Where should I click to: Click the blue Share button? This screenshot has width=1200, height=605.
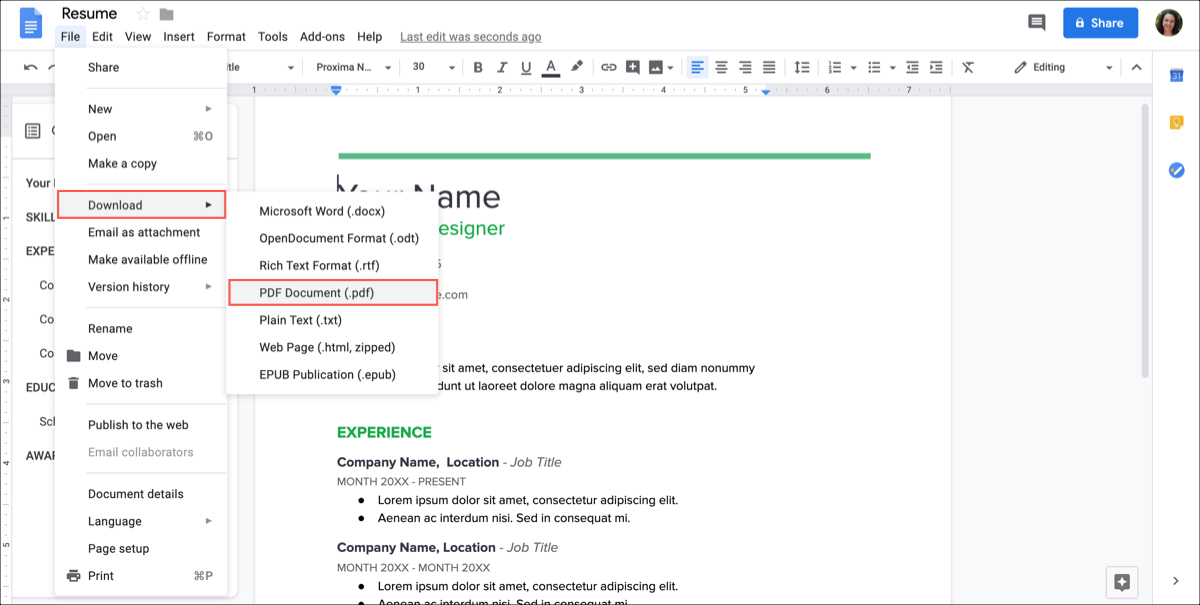[1100, 22]
